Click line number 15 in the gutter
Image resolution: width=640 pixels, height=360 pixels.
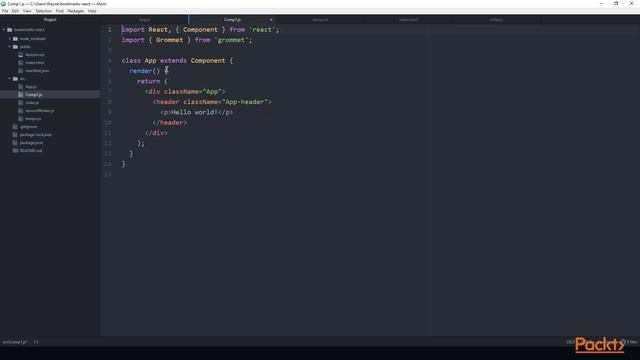point(108,174)
